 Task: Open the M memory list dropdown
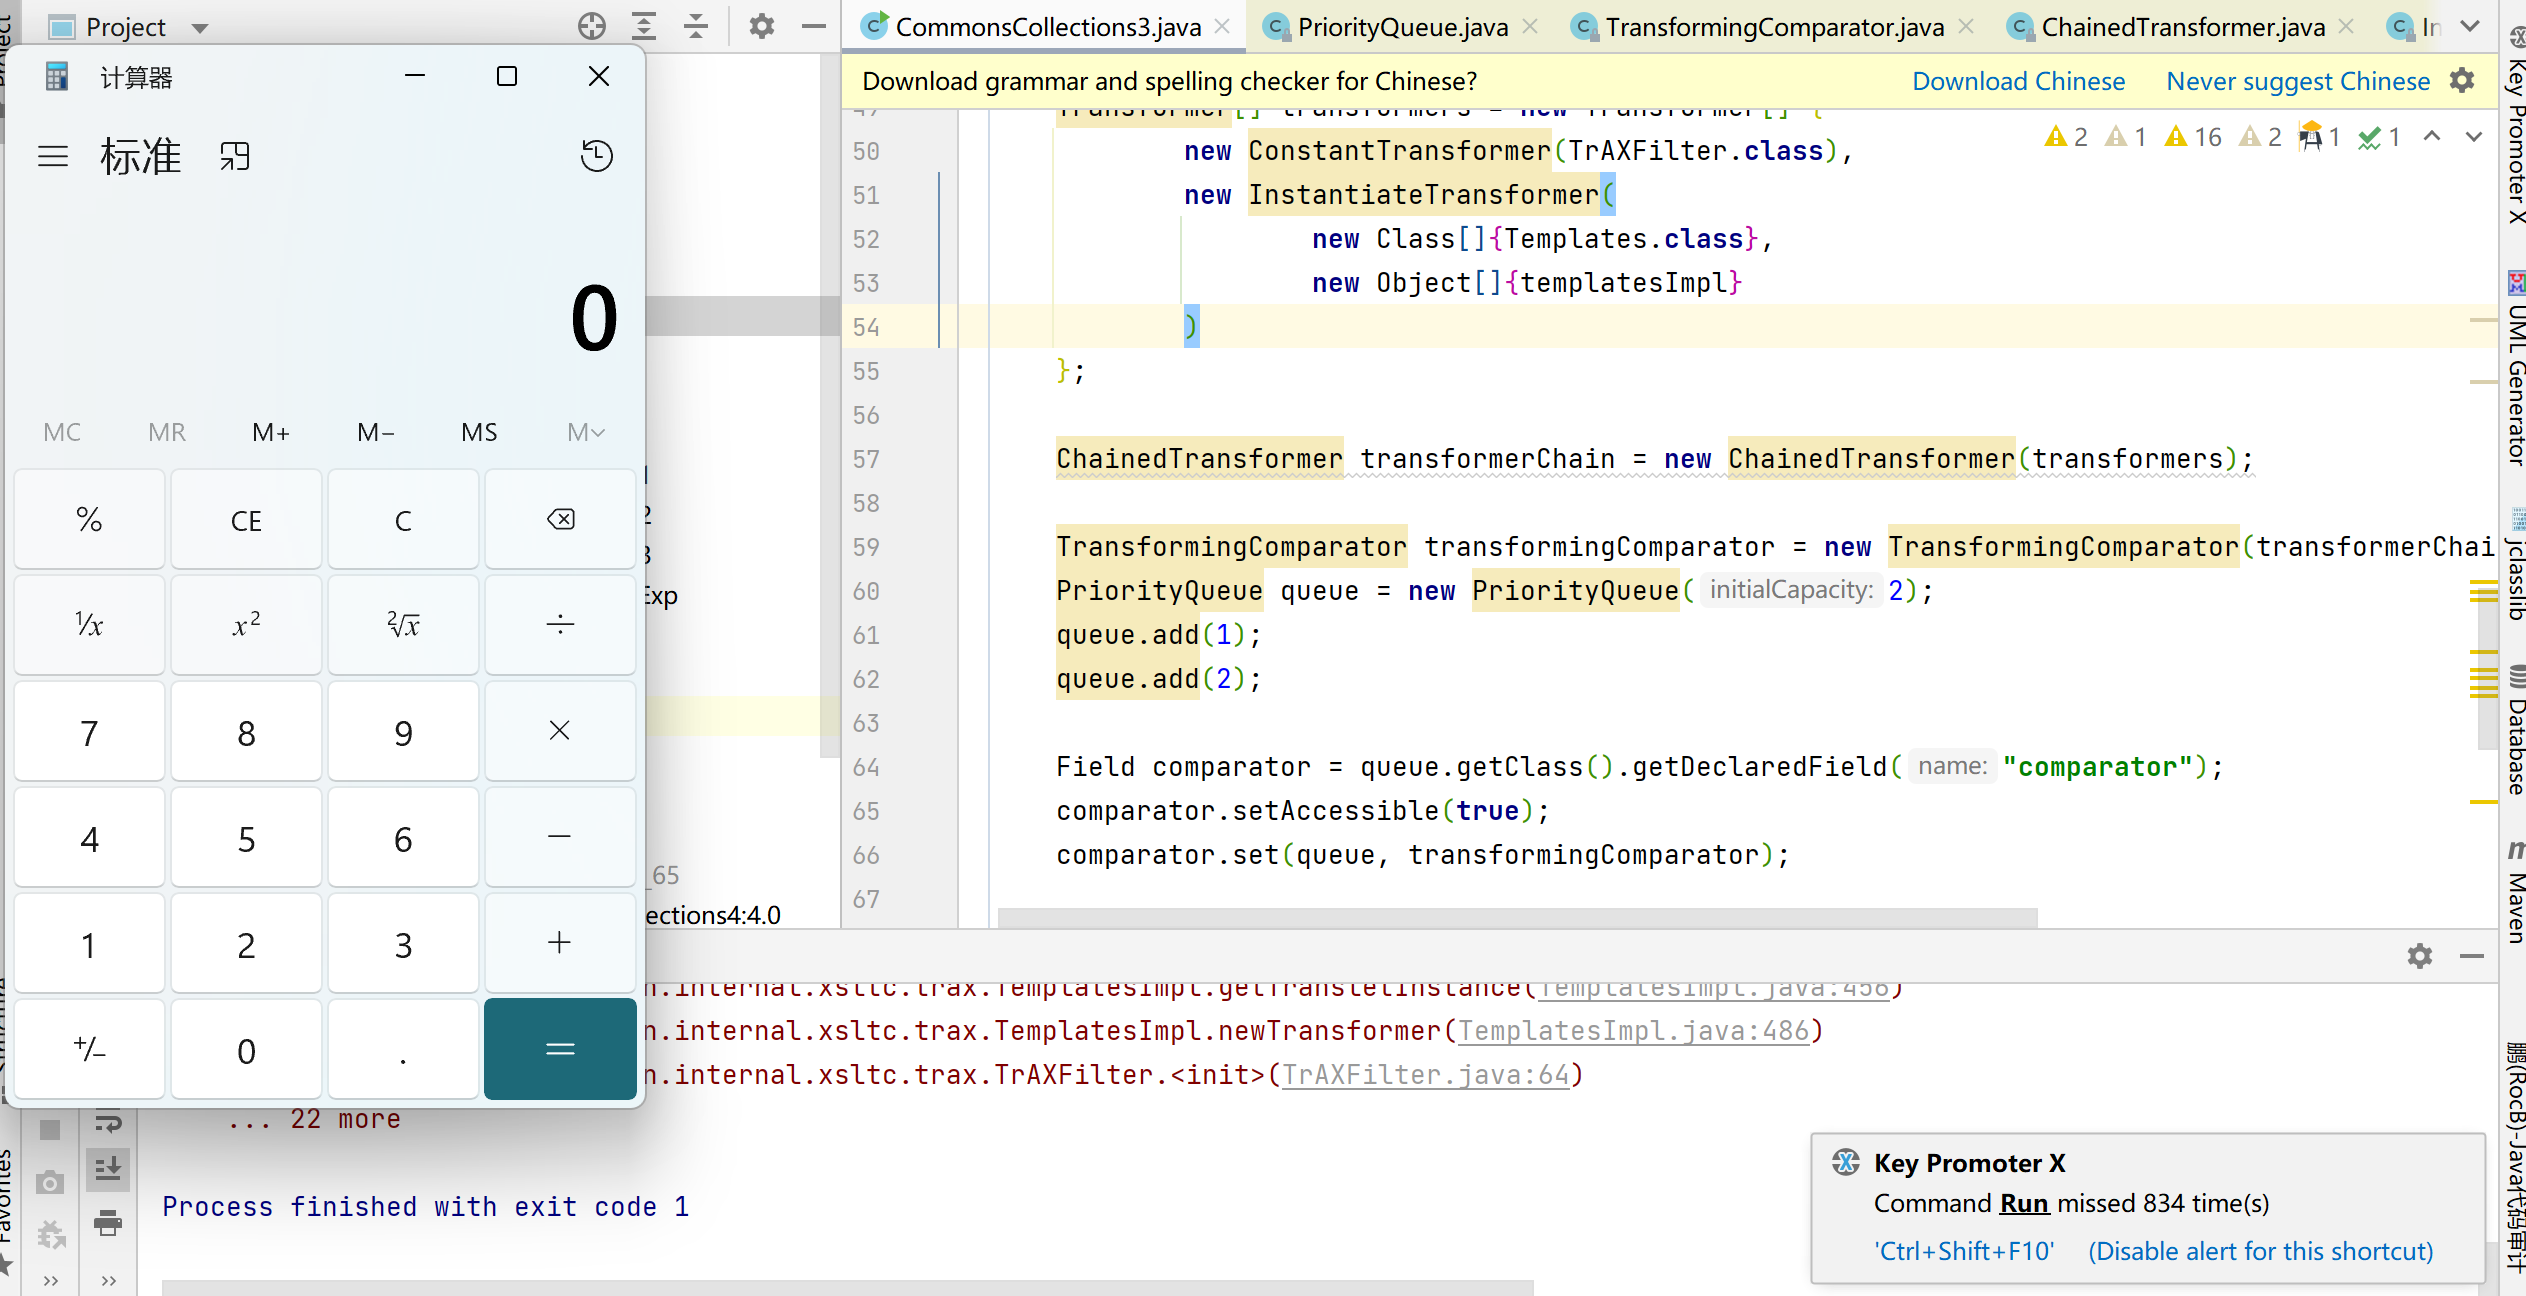[586, 432]
